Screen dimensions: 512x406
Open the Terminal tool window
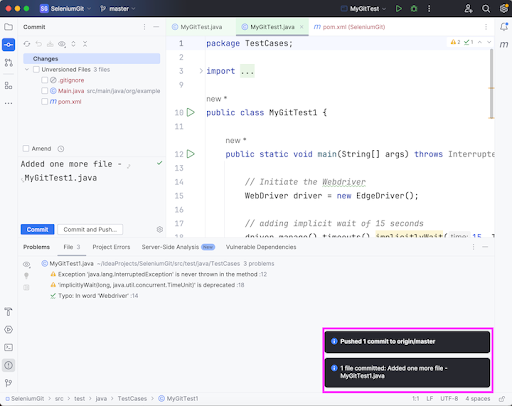pos(9,347)
